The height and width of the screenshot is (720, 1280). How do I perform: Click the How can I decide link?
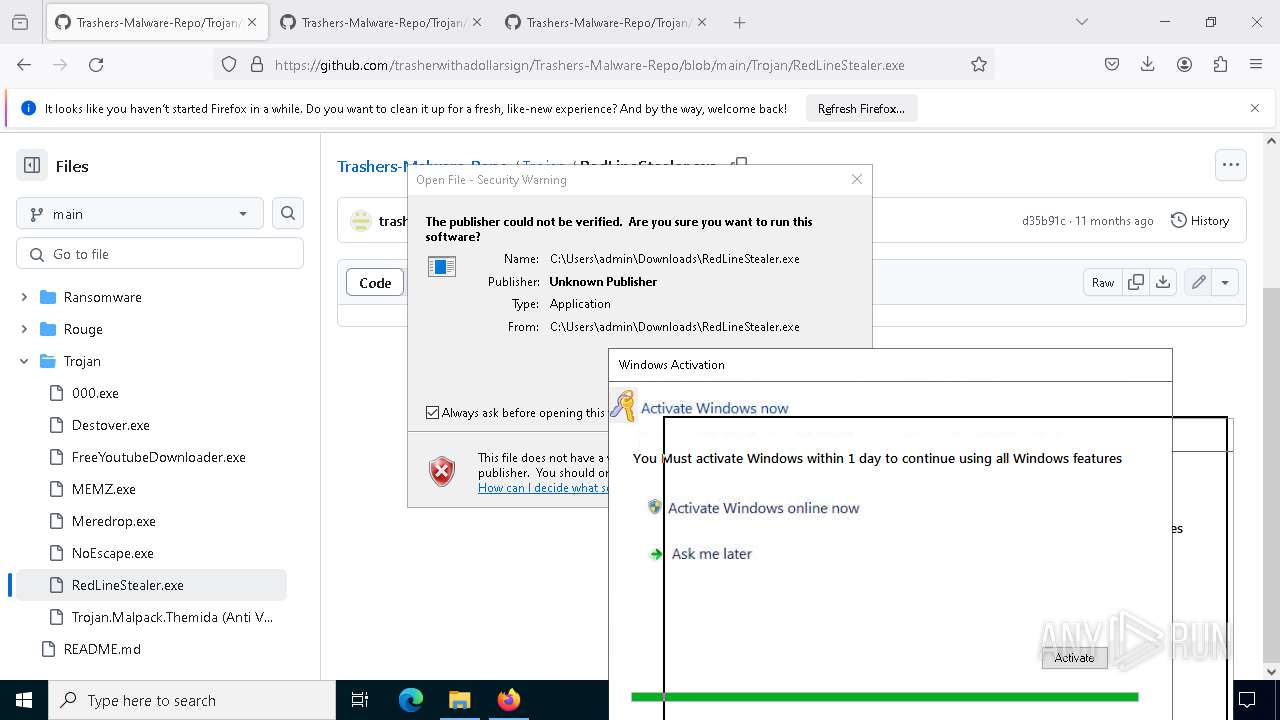coord(543,488)
